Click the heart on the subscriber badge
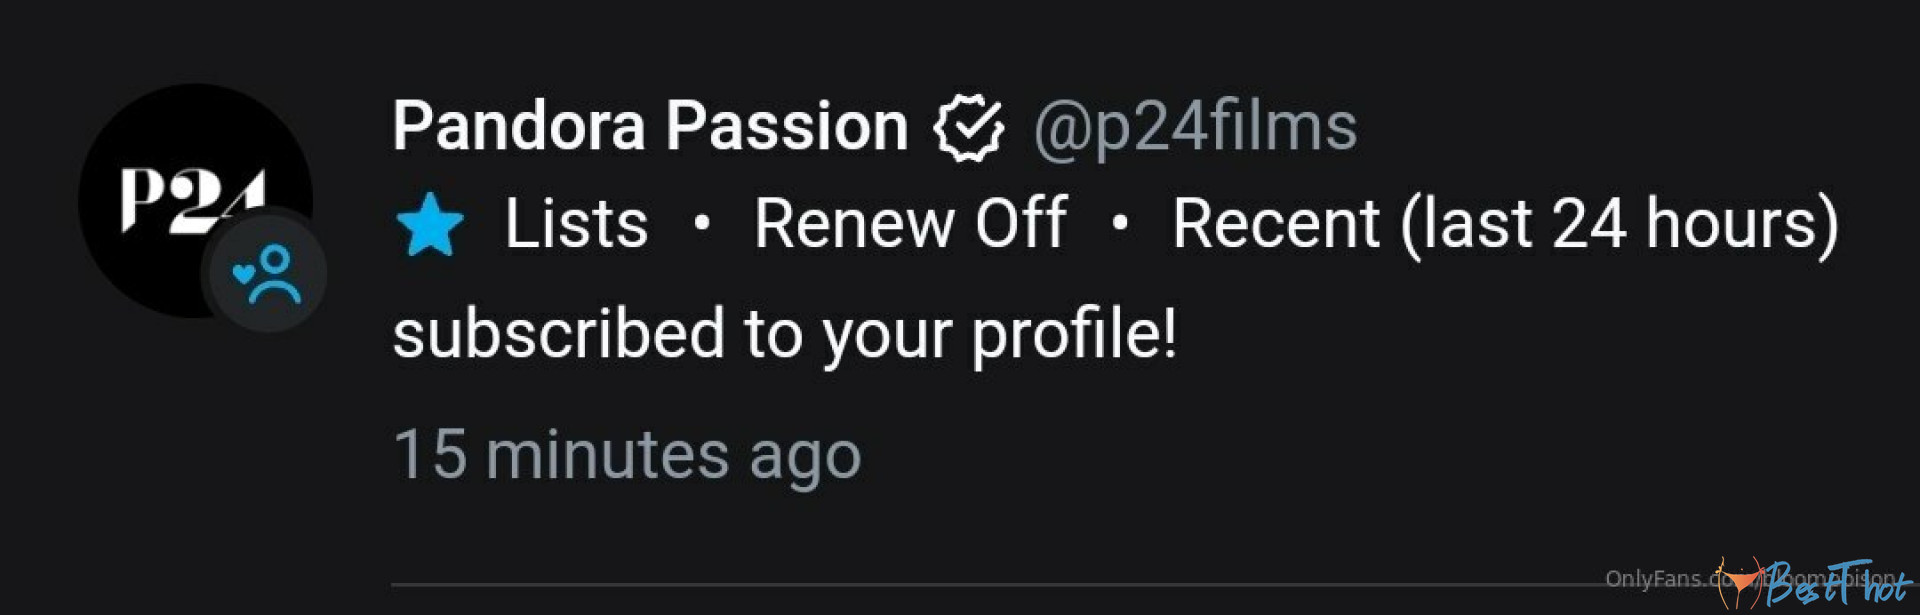 (244, 272)
